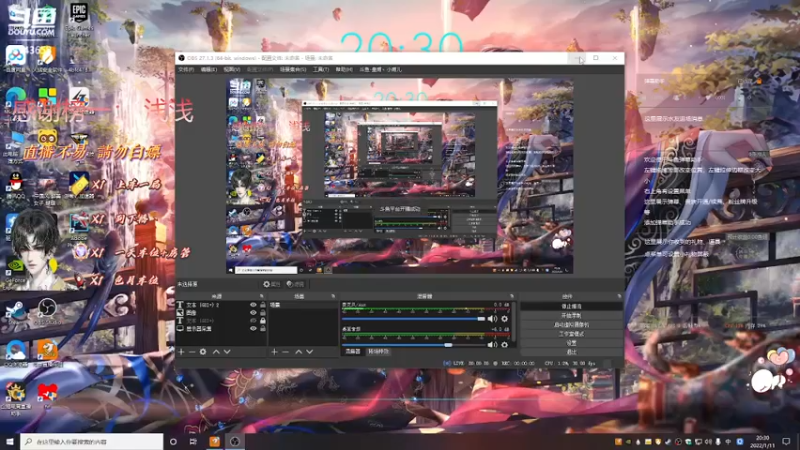Unlock the third text source
The height and width of the screenshot is (450, 800).
[263, 321]
